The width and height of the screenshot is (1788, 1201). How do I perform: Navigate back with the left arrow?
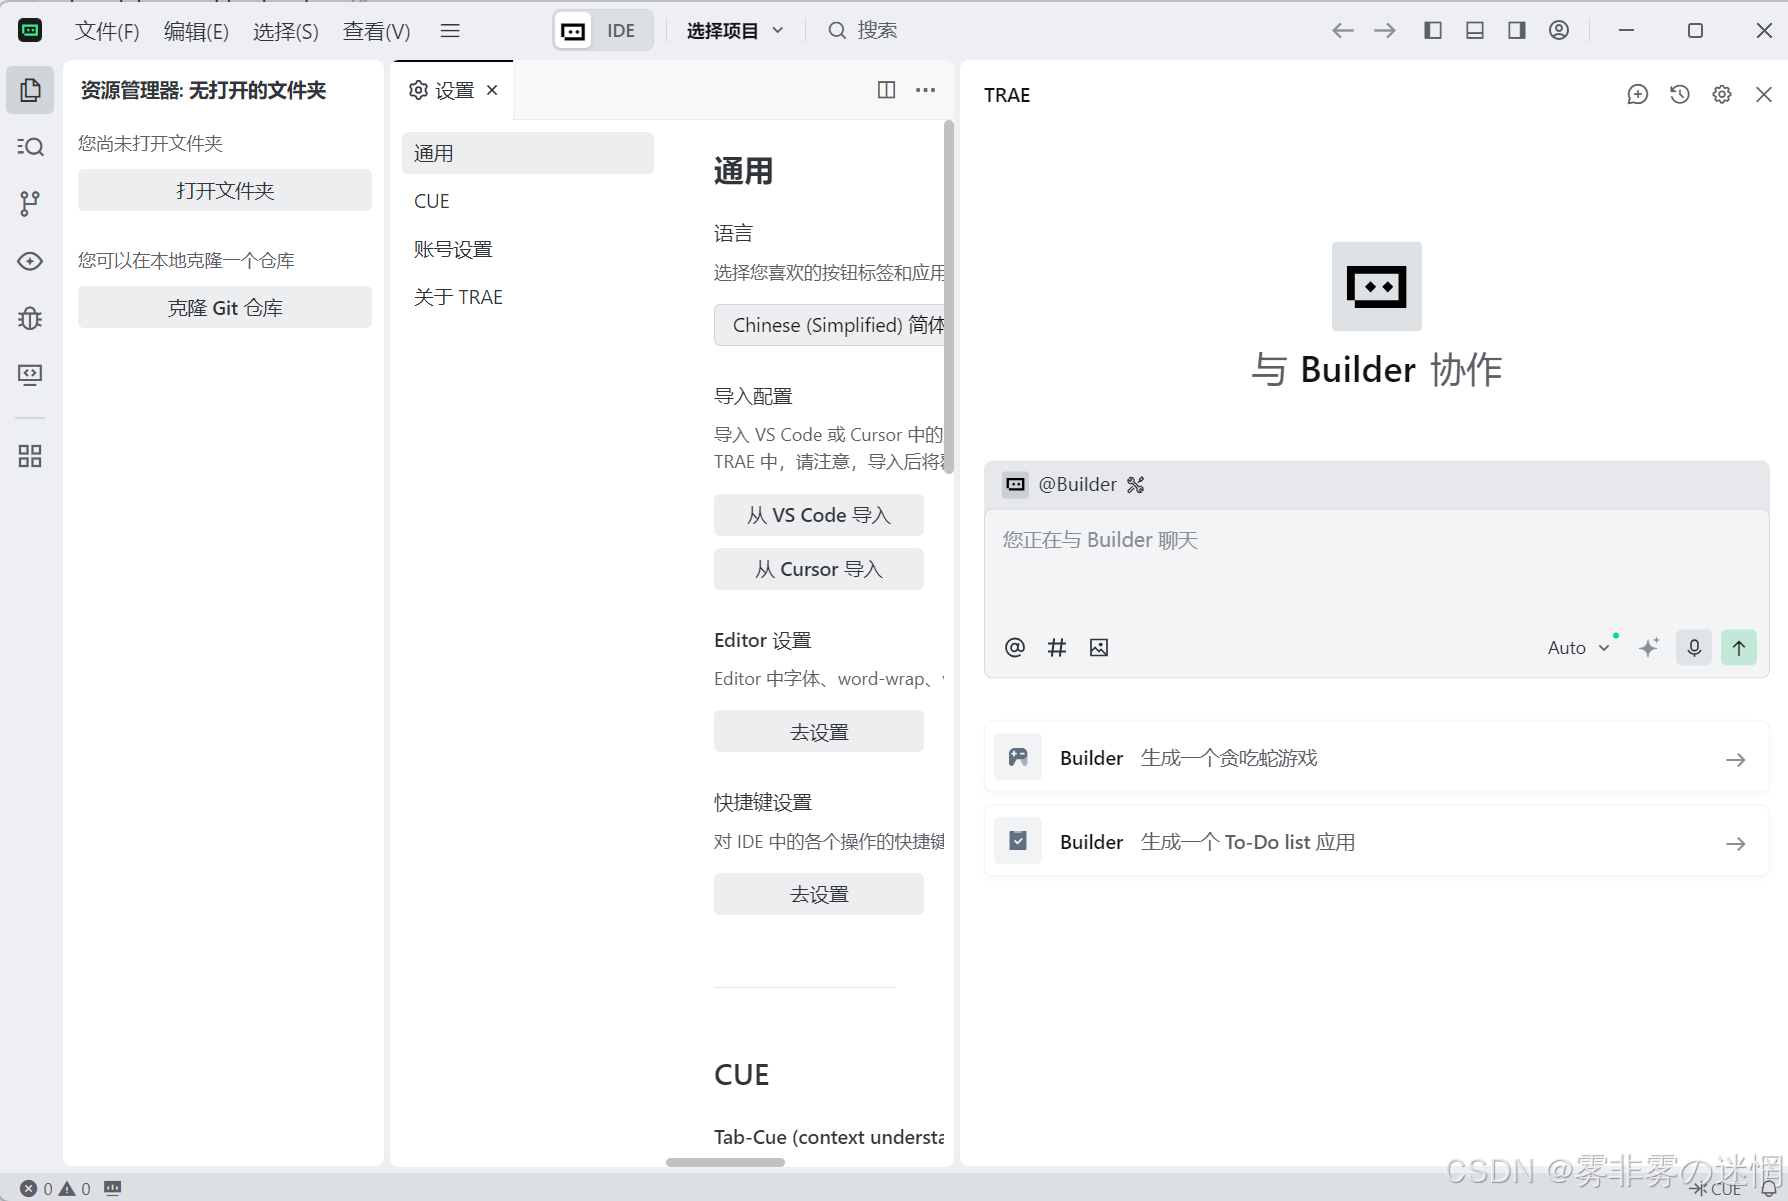(x=1343, y=31)
